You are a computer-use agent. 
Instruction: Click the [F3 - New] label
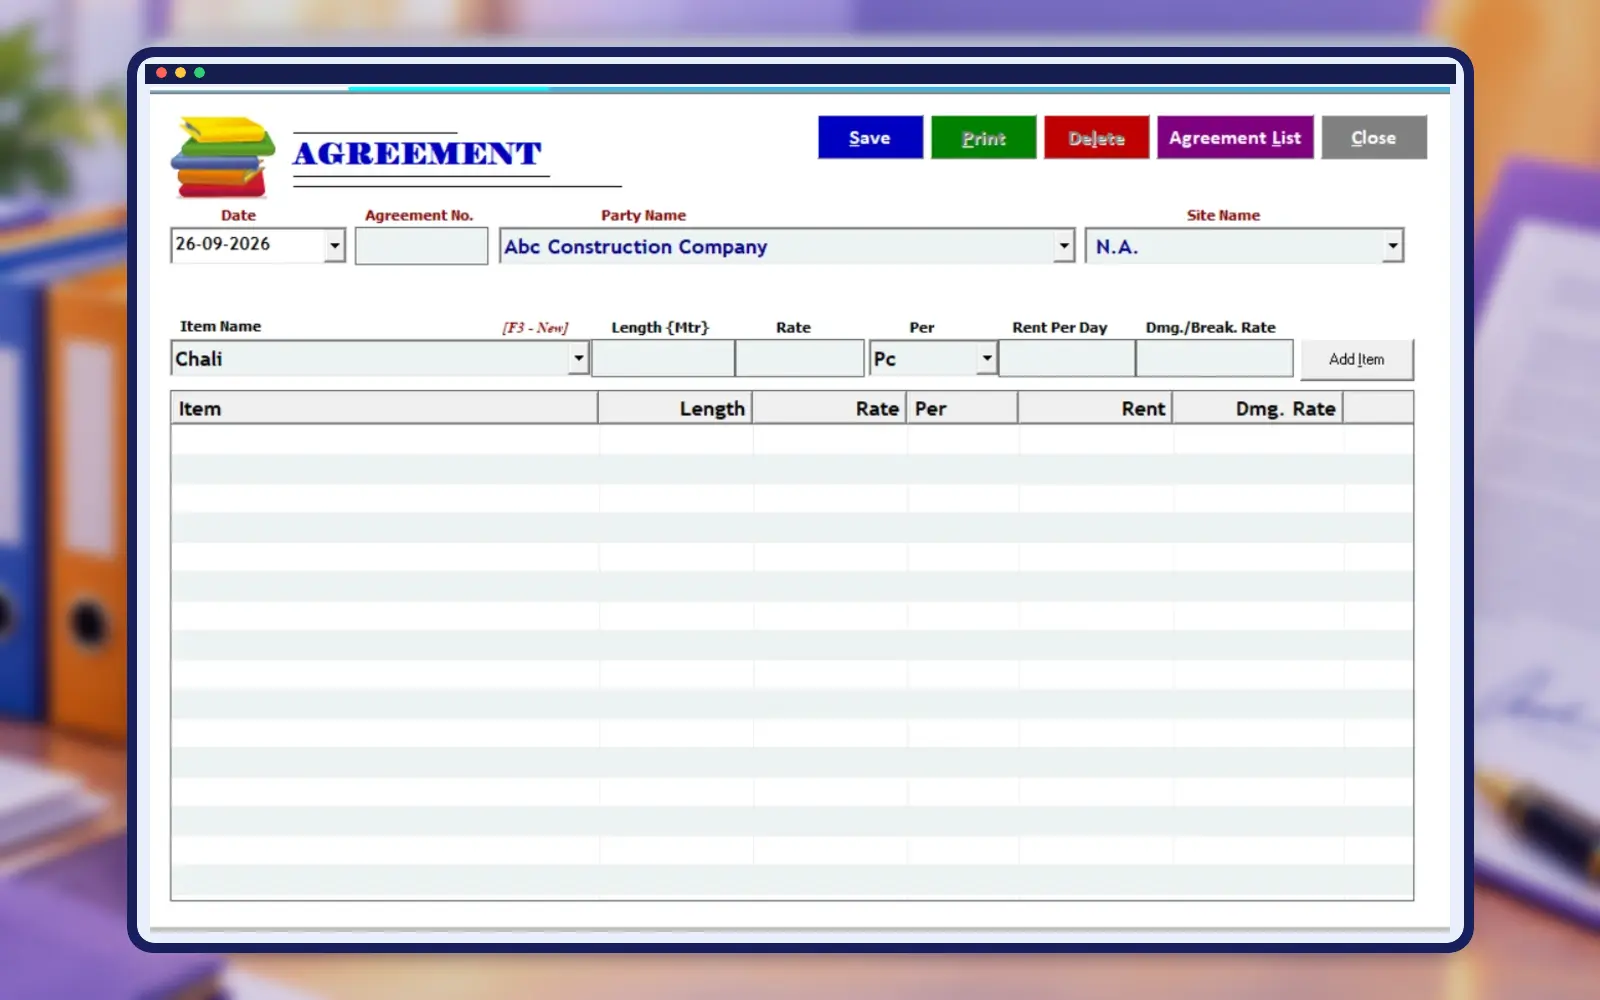[x=535, y=328]
